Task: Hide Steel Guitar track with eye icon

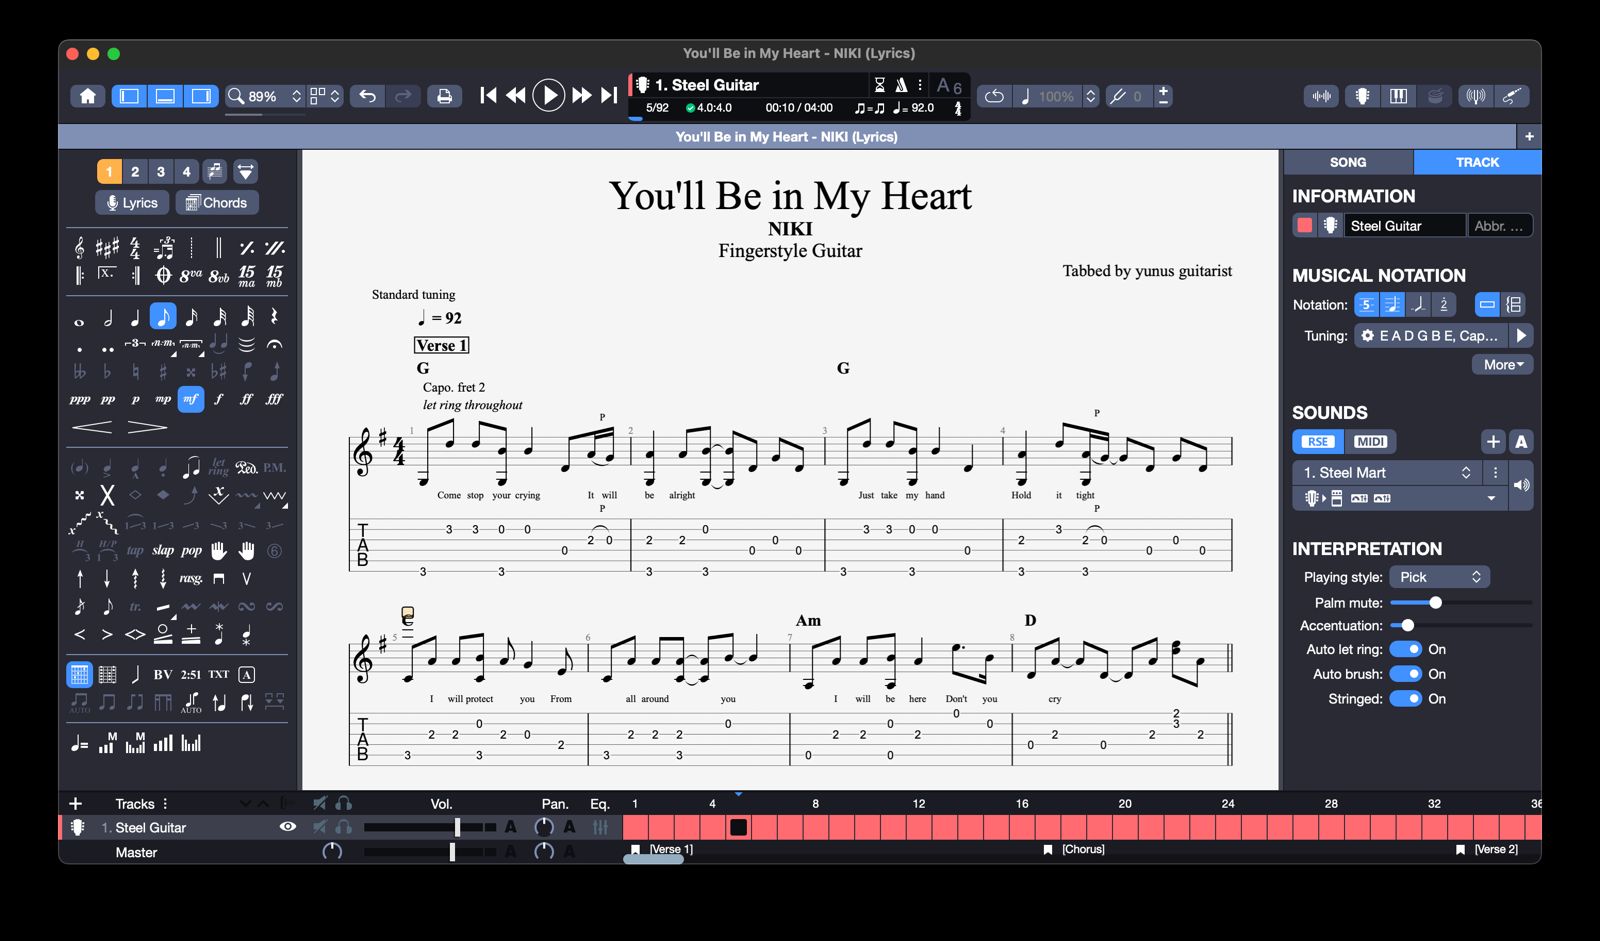Action: 288,827
